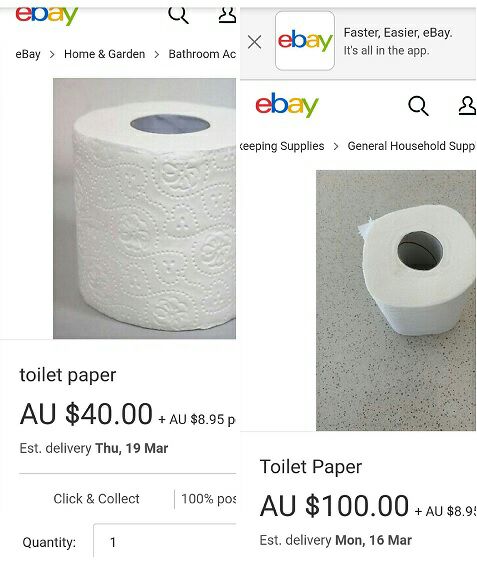Open the account profile icon in left header
Viewport: 477px width, 563px height.
pyautogui.click(x=227, y=15)
